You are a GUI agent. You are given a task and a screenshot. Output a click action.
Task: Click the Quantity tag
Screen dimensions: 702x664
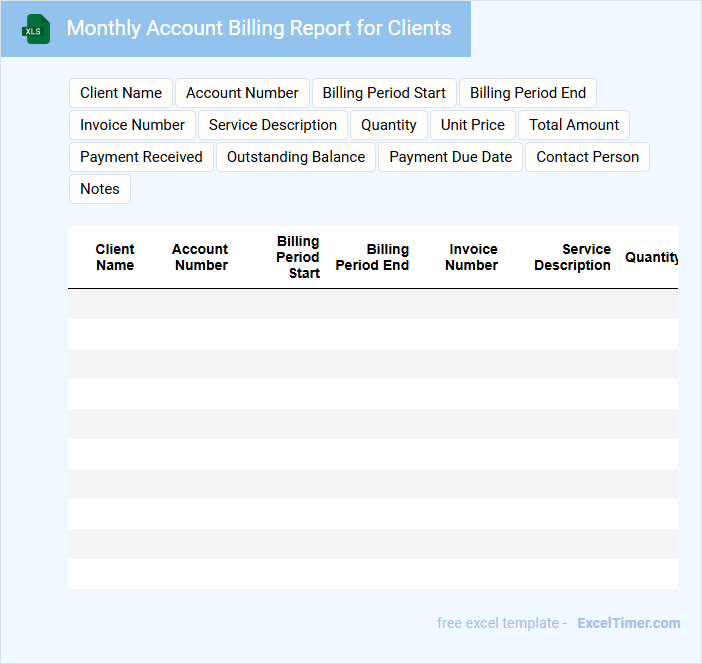[x=389, y=125]
